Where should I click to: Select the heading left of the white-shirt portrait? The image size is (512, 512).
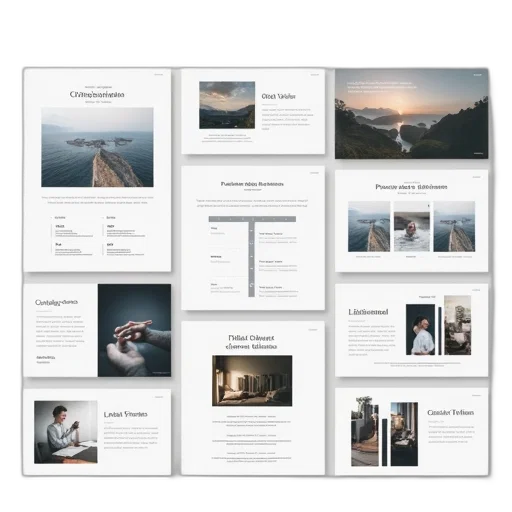tap(368, 312)
